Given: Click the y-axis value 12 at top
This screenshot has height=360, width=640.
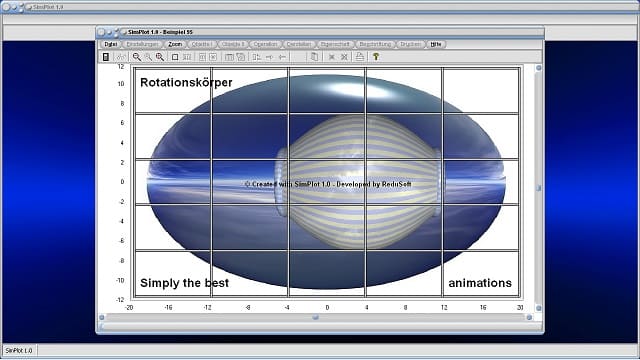Looking at the screenshot, I should coord(121,67).
